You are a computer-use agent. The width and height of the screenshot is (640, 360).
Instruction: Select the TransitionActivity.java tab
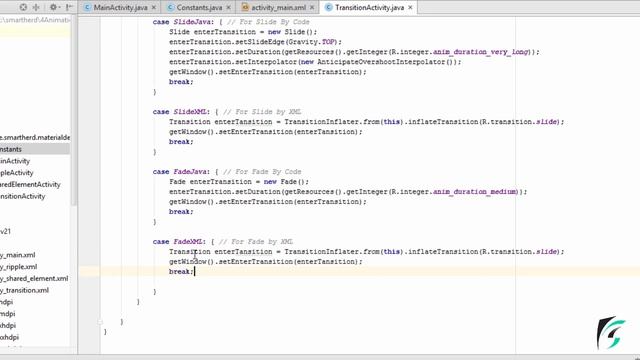tap(369, 7)
